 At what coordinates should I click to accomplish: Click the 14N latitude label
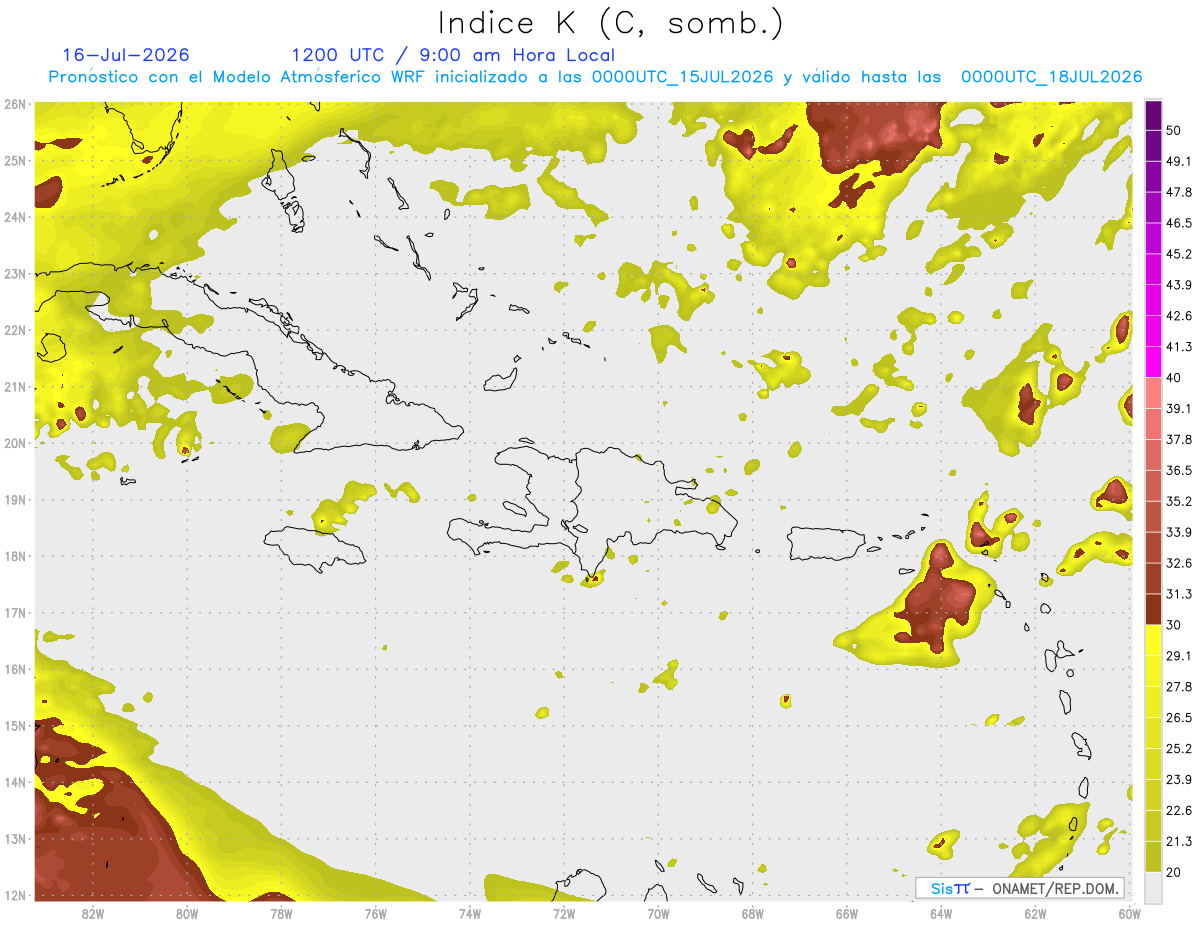[15, 783]
